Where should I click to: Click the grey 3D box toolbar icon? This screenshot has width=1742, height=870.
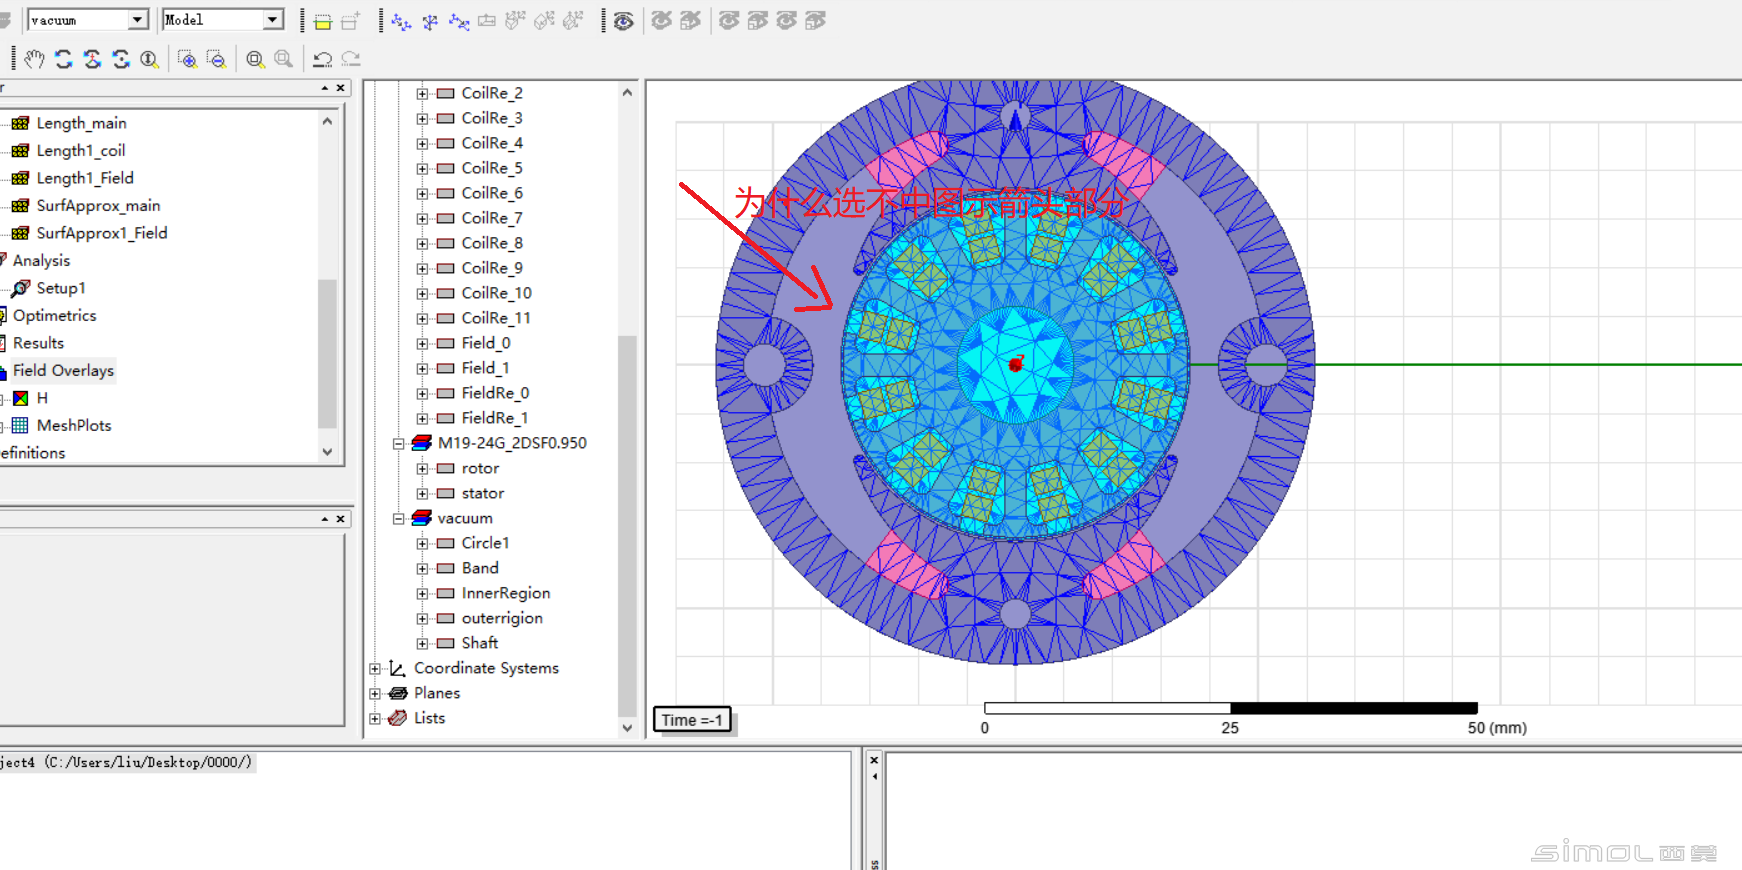(351, 21)
